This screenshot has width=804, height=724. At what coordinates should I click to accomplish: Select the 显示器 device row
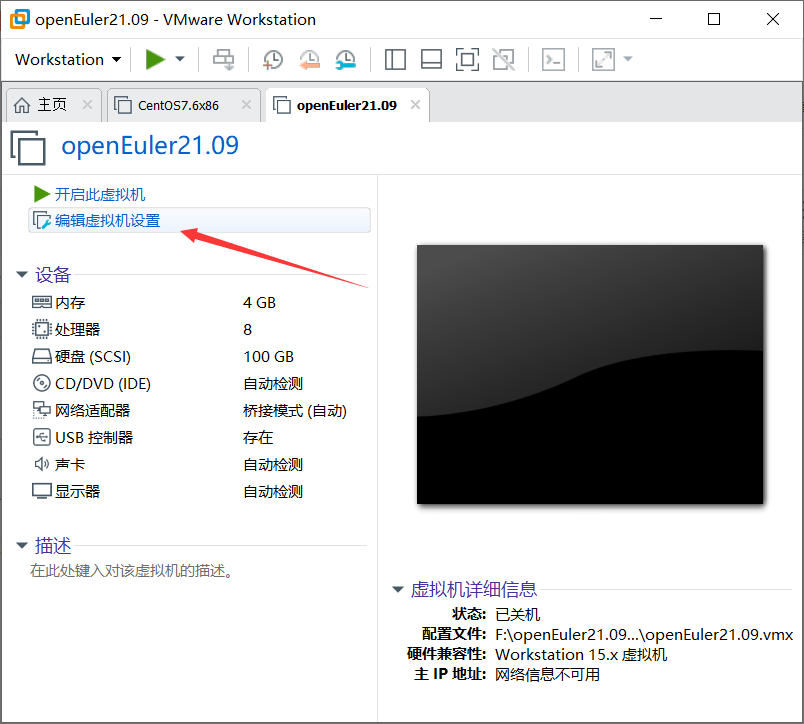(199, 492)
